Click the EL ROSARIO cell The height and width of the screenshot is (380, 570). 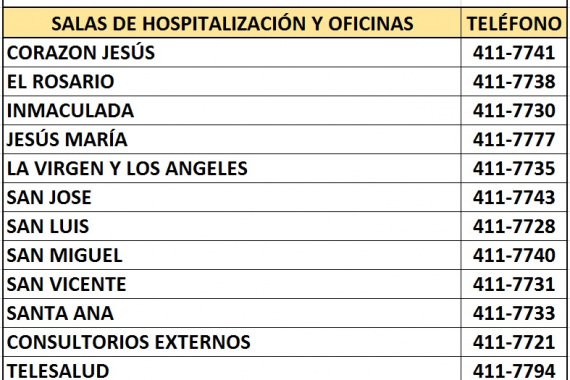(x=232, y=81)
